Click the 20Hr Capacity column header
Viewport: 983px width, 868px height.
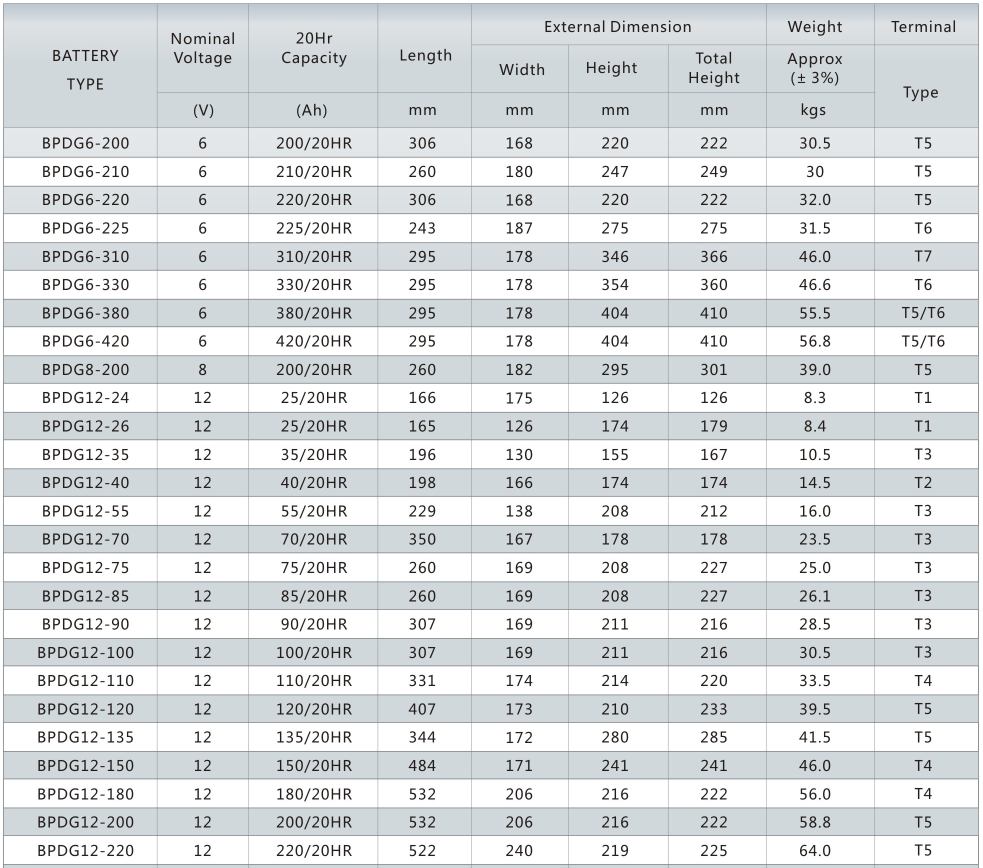[314, 48]
